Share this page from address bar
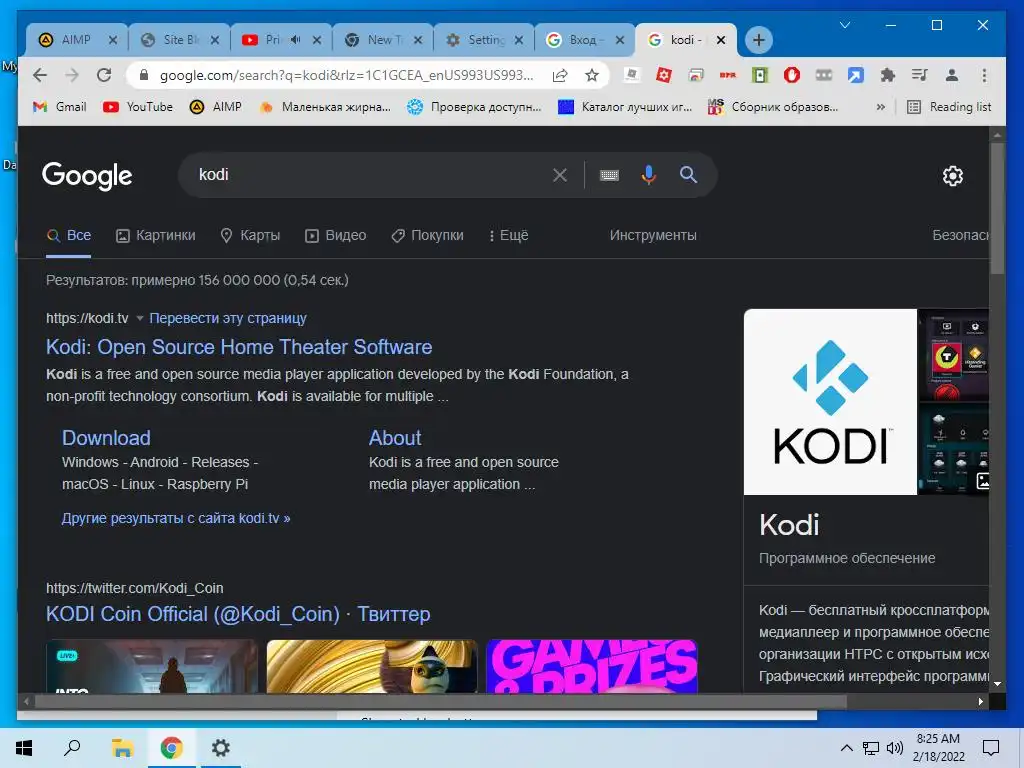Image resolution: width=1024 pixels, height=768 pixels. click(x=560, y=76)
